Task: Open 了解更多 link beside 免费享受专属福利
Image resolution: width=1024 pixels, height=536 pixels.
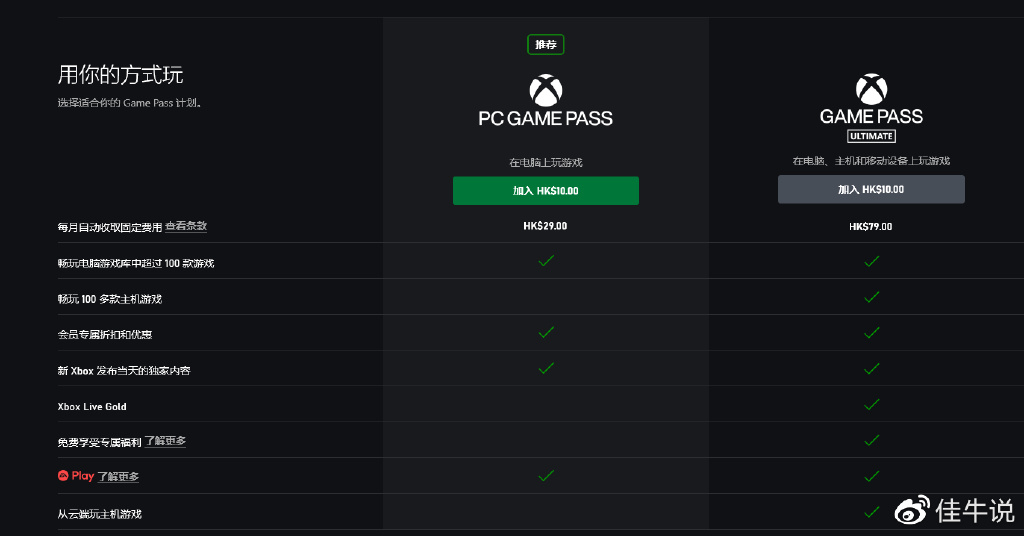Action: click(x=165, y=441)
